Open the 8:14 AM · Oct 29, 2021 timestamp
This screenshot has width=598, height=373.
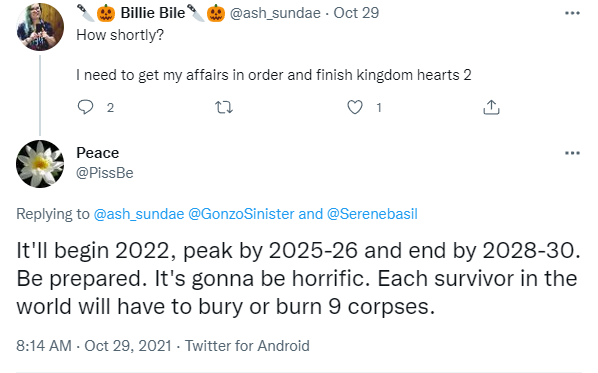click(94, 346)
